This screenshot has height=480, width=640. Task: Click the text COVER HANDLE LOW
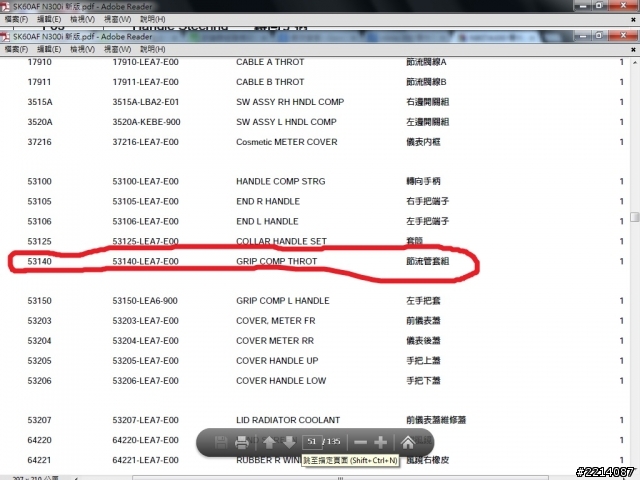[281, 381]
